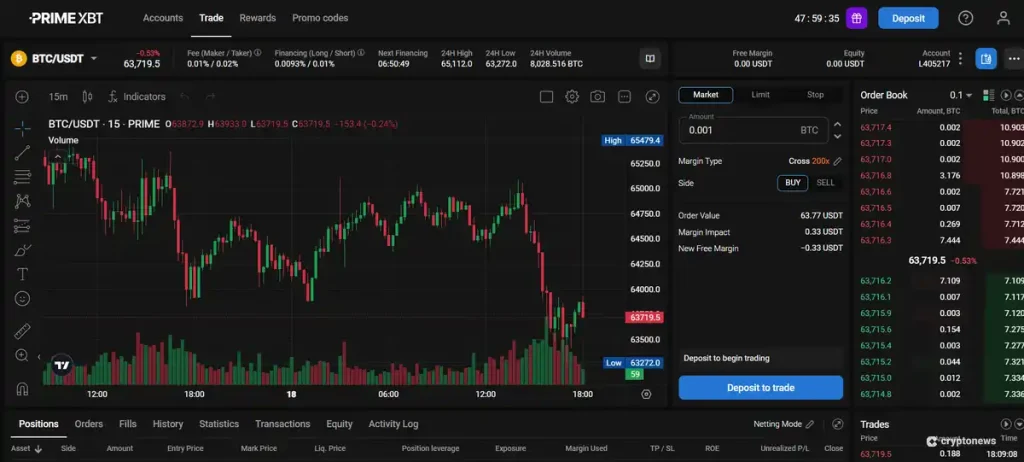Screen dimensions: 1024x462
Task: Open the chart more-options box icon
Action: (624, 97)
